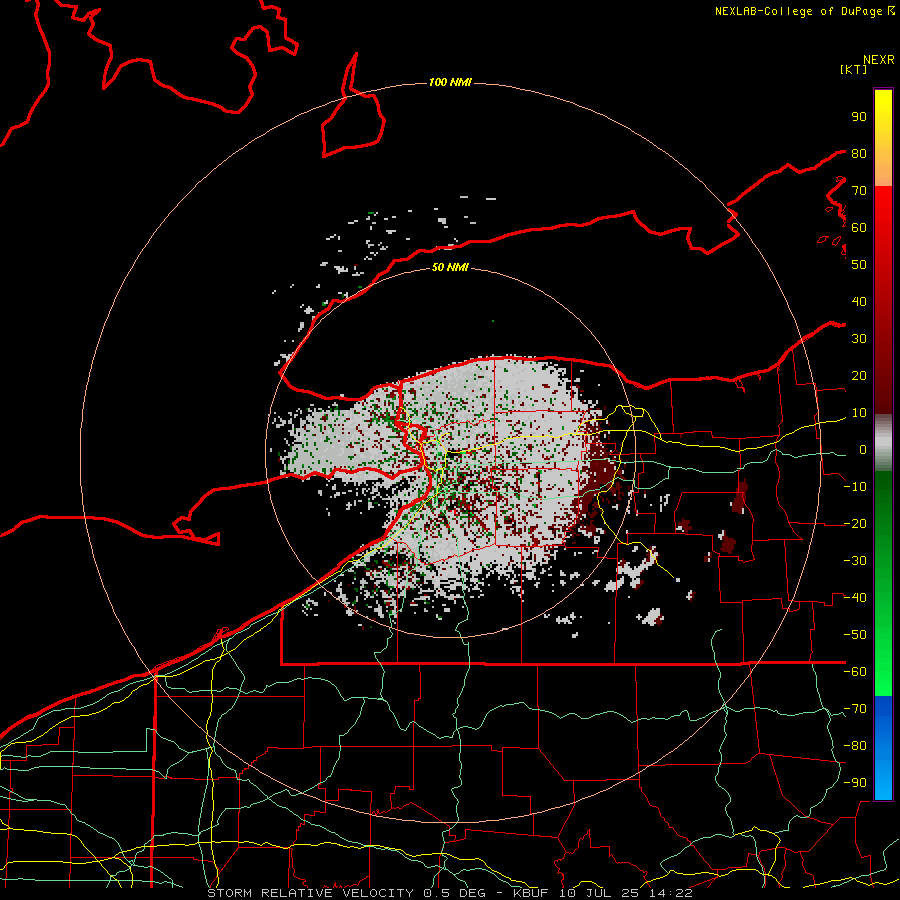The height and width of the screenshot is (900, 900).
Task: Click the -70 knot scale label
Action: [x=855, y=709]
